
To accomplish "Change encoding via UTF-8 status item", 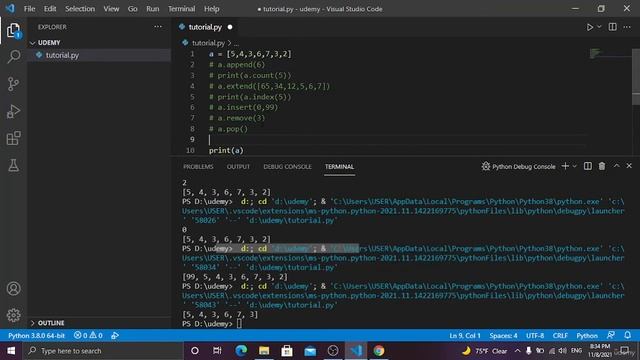I will (x=535, y=336).
